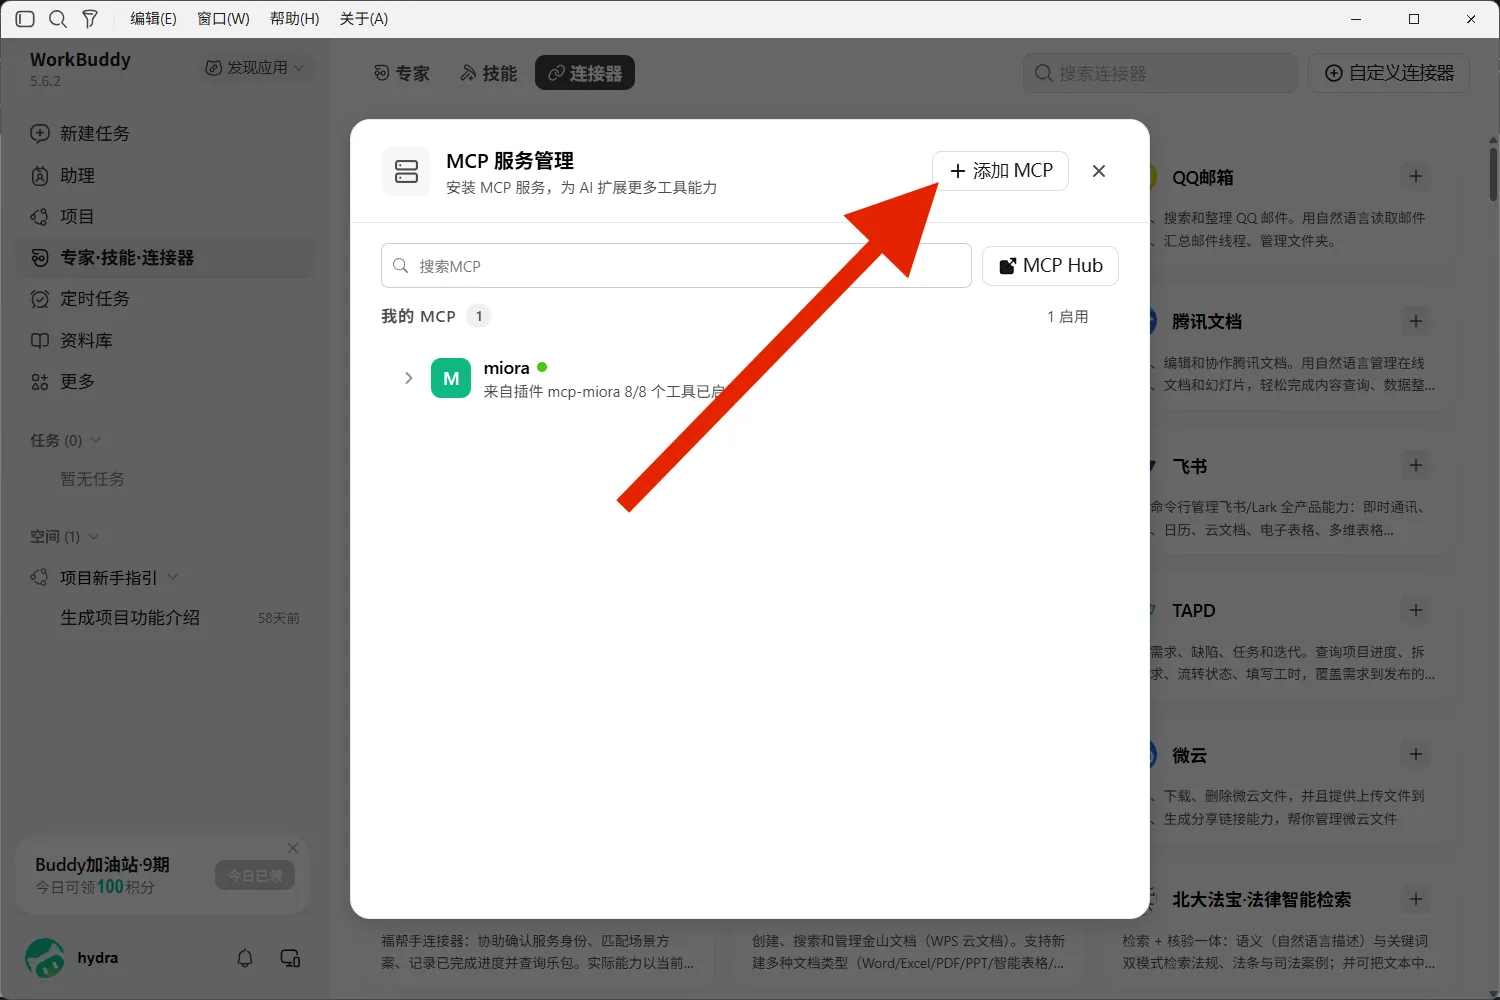Open the search magnifier icon in title bar
The height and width of the screenshot is (1000, 1500).
click(x=58, y=19)
